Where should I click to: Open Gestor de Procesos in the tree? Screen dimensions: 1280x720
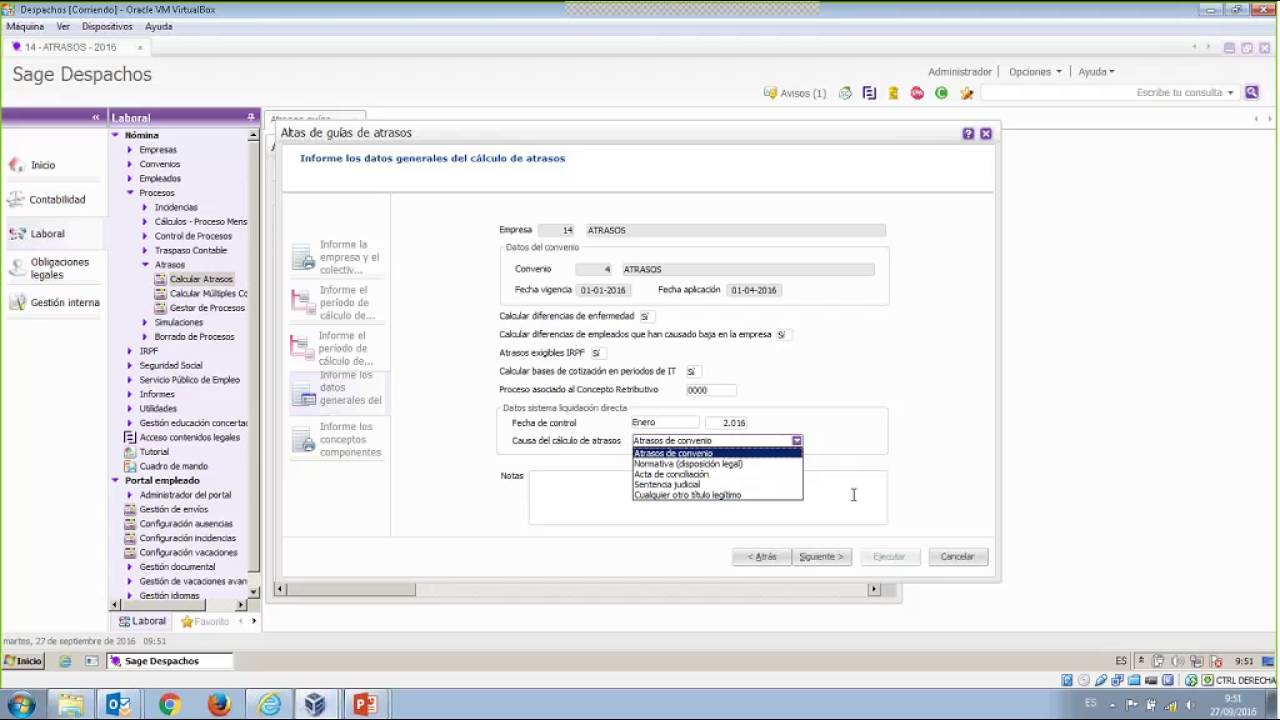pyautogui.click(x=206, y=308)
